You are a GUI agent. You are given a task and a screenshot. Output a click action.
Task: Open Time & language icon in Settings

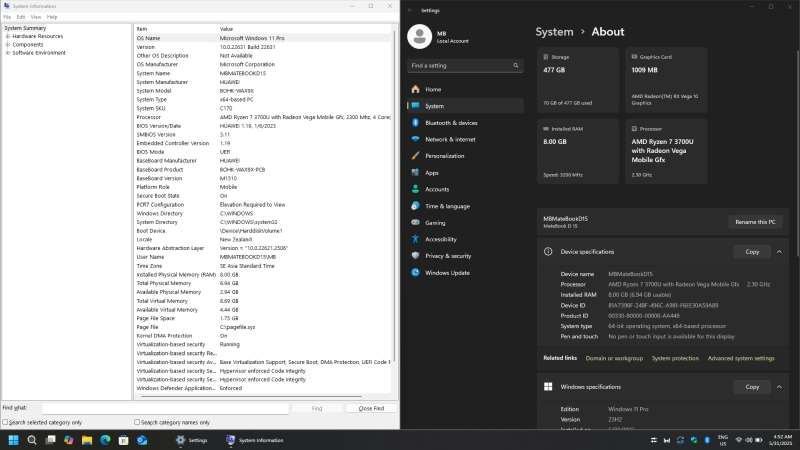pos(415,206)
